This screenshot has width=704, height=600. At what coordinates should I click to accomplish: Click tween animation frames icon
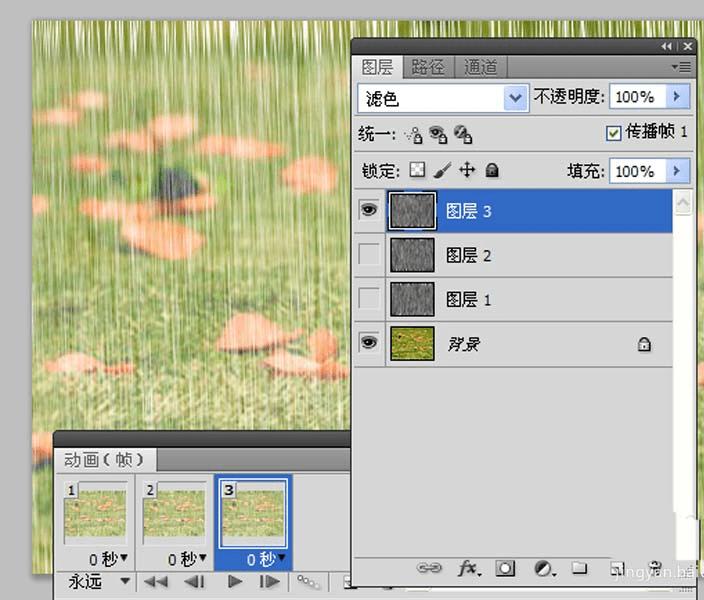(308, 582)
